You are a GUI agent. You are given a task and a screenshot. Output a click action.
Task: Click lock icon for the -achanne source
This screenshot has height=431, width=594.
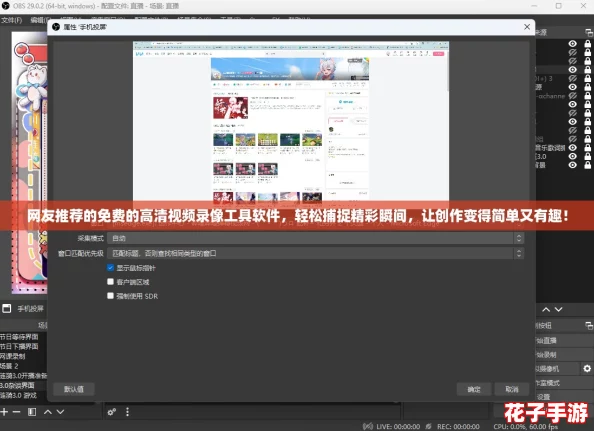587,96
